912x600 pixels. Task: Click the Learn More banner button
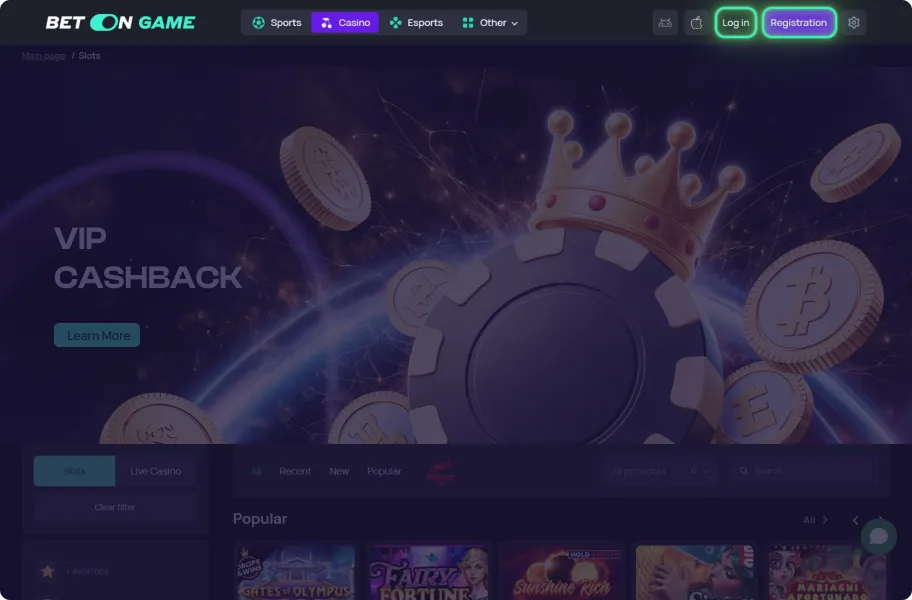pos(97,335)
